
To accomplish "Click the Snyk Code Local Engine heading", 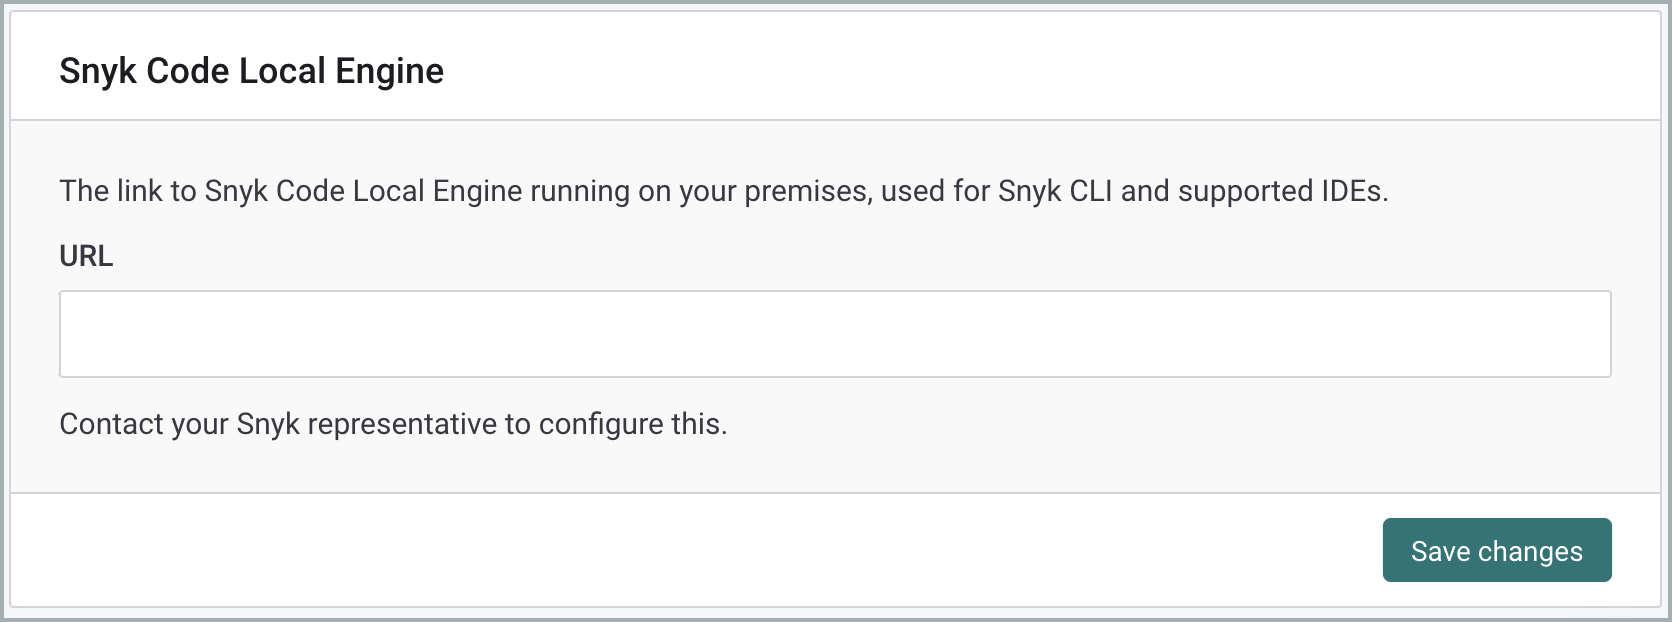I will [251, 70].
